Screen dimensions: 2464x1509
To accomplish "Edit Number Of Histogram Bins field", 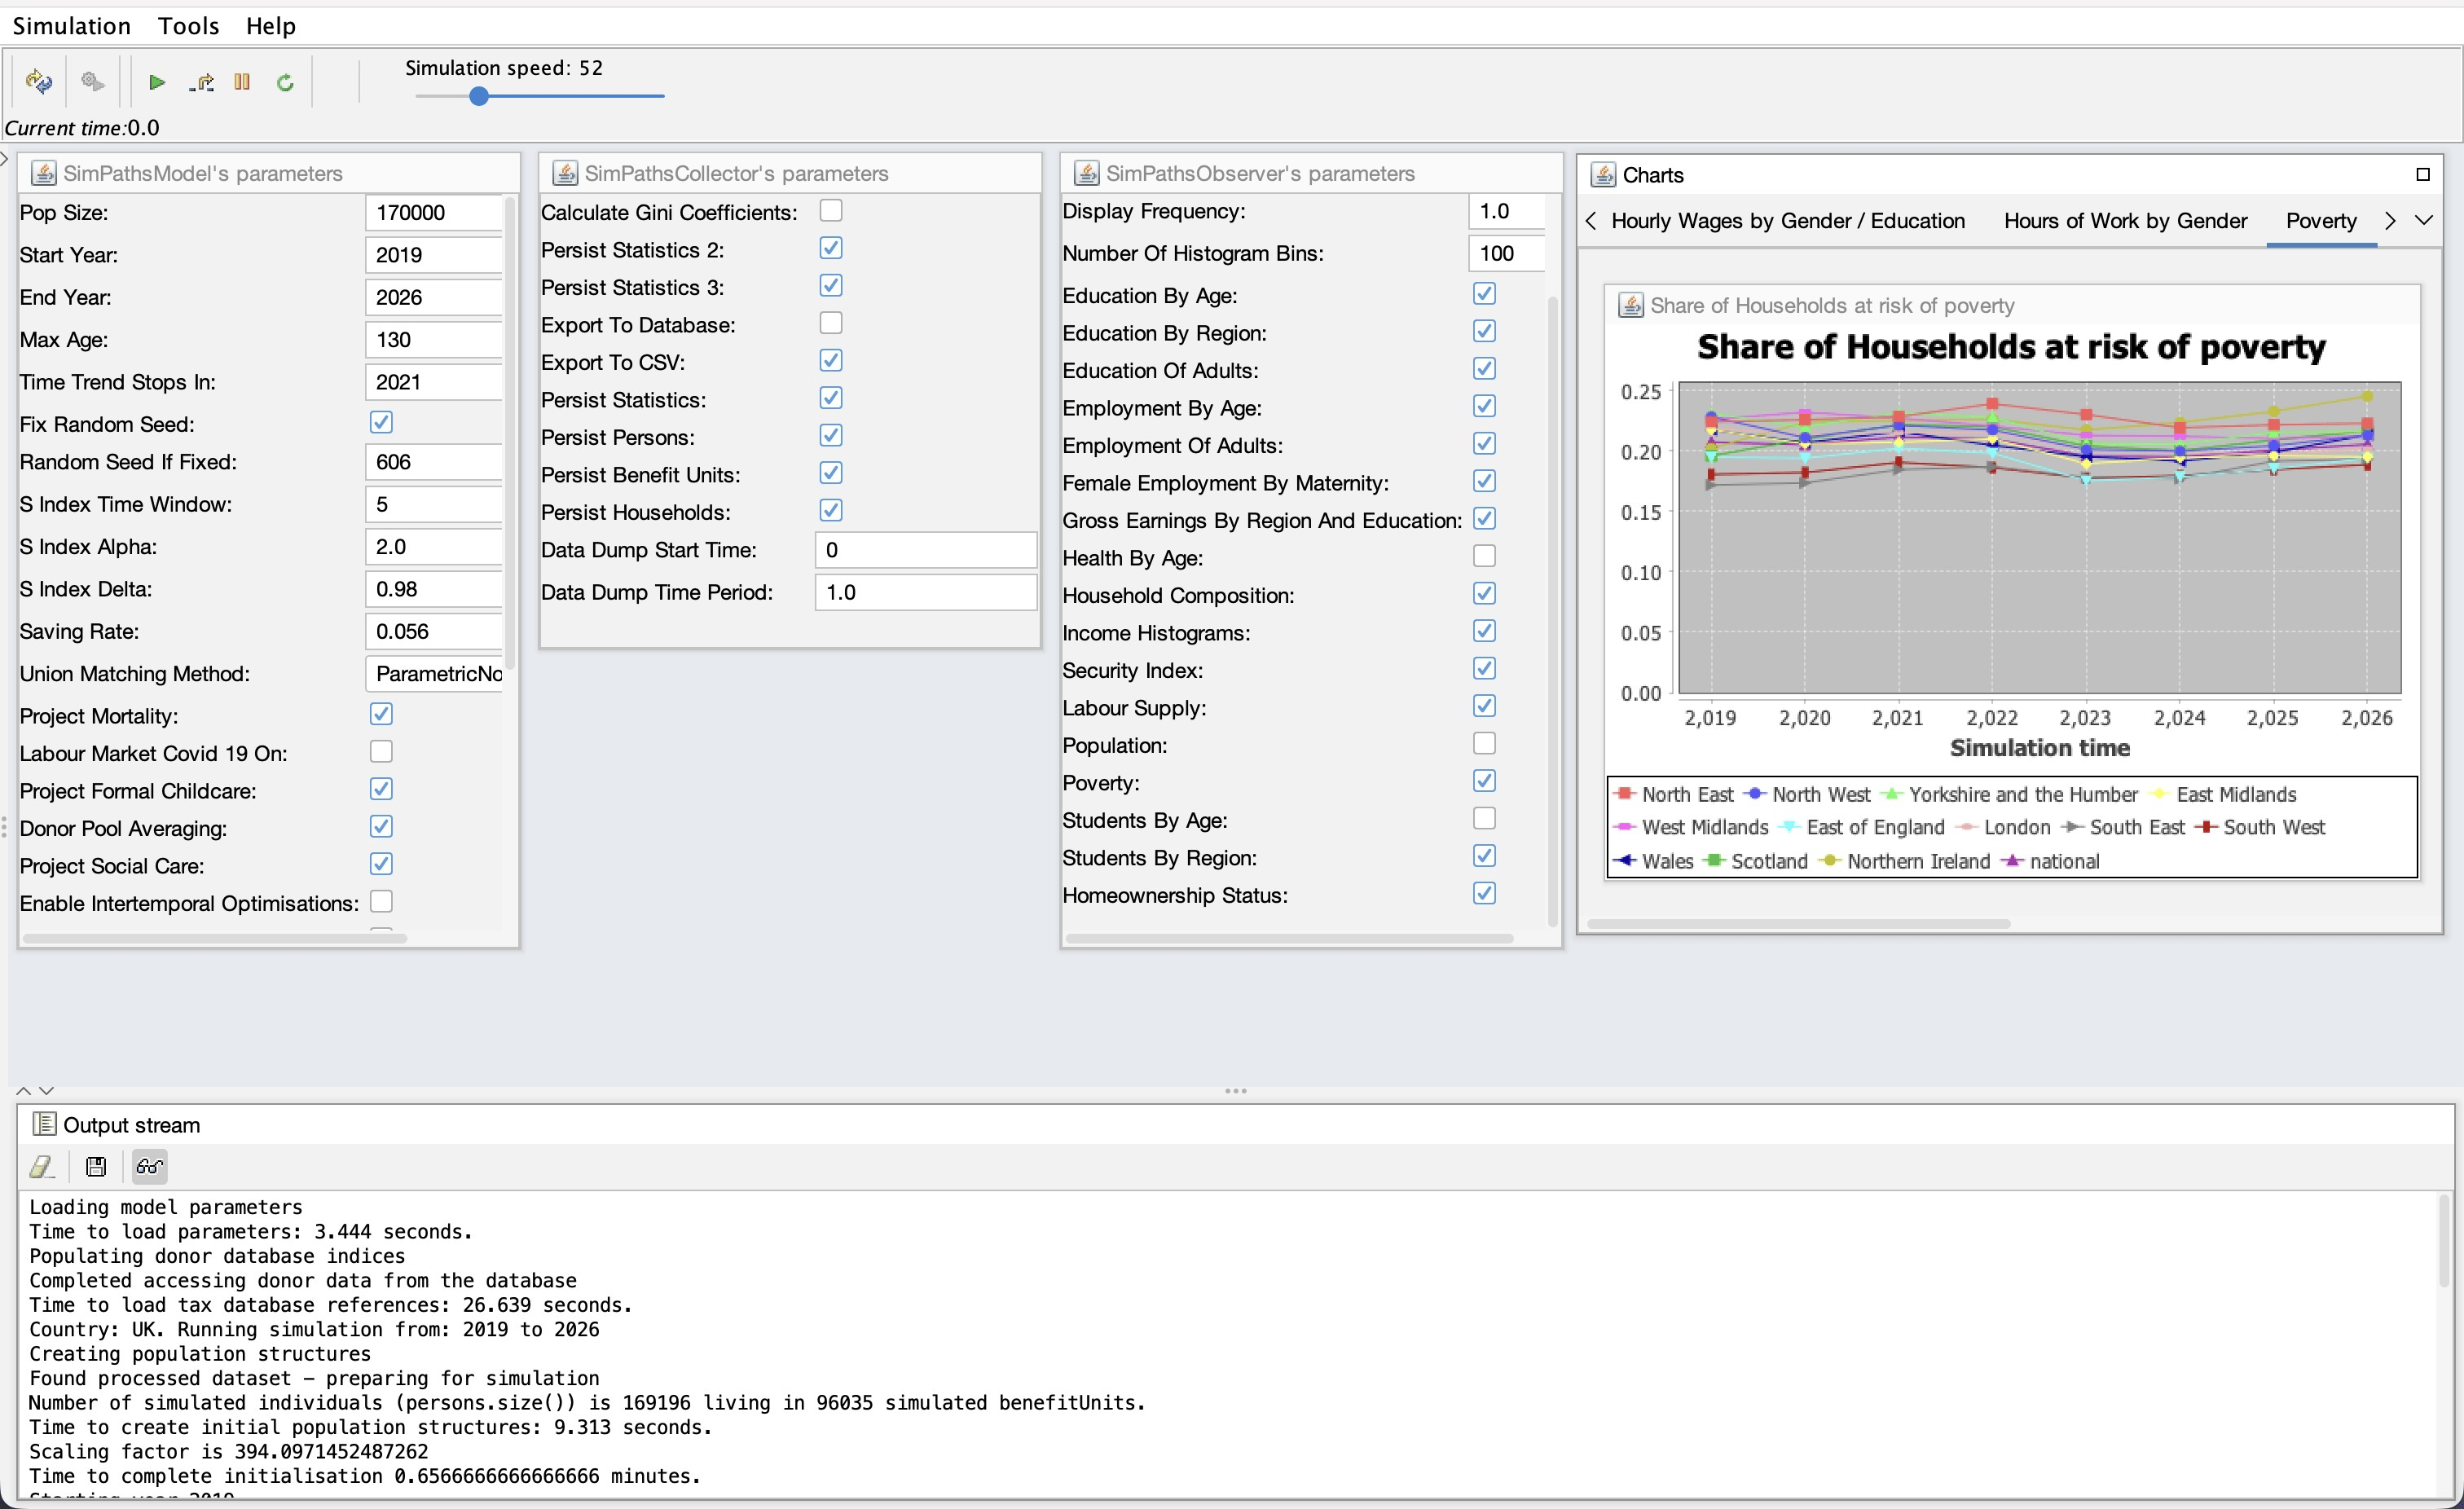I will pyautogui.click(x=1507, y=253).
